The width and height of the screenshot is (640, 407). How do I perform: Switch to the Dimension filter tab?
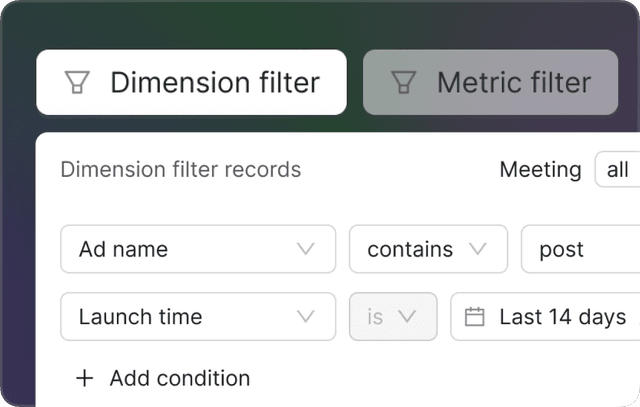(x=192, y=82)
